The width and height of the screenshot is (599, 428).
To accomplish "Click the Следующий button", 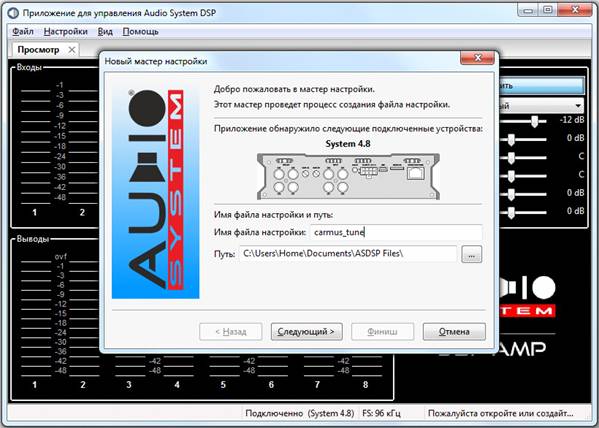I will pos(306,331).
